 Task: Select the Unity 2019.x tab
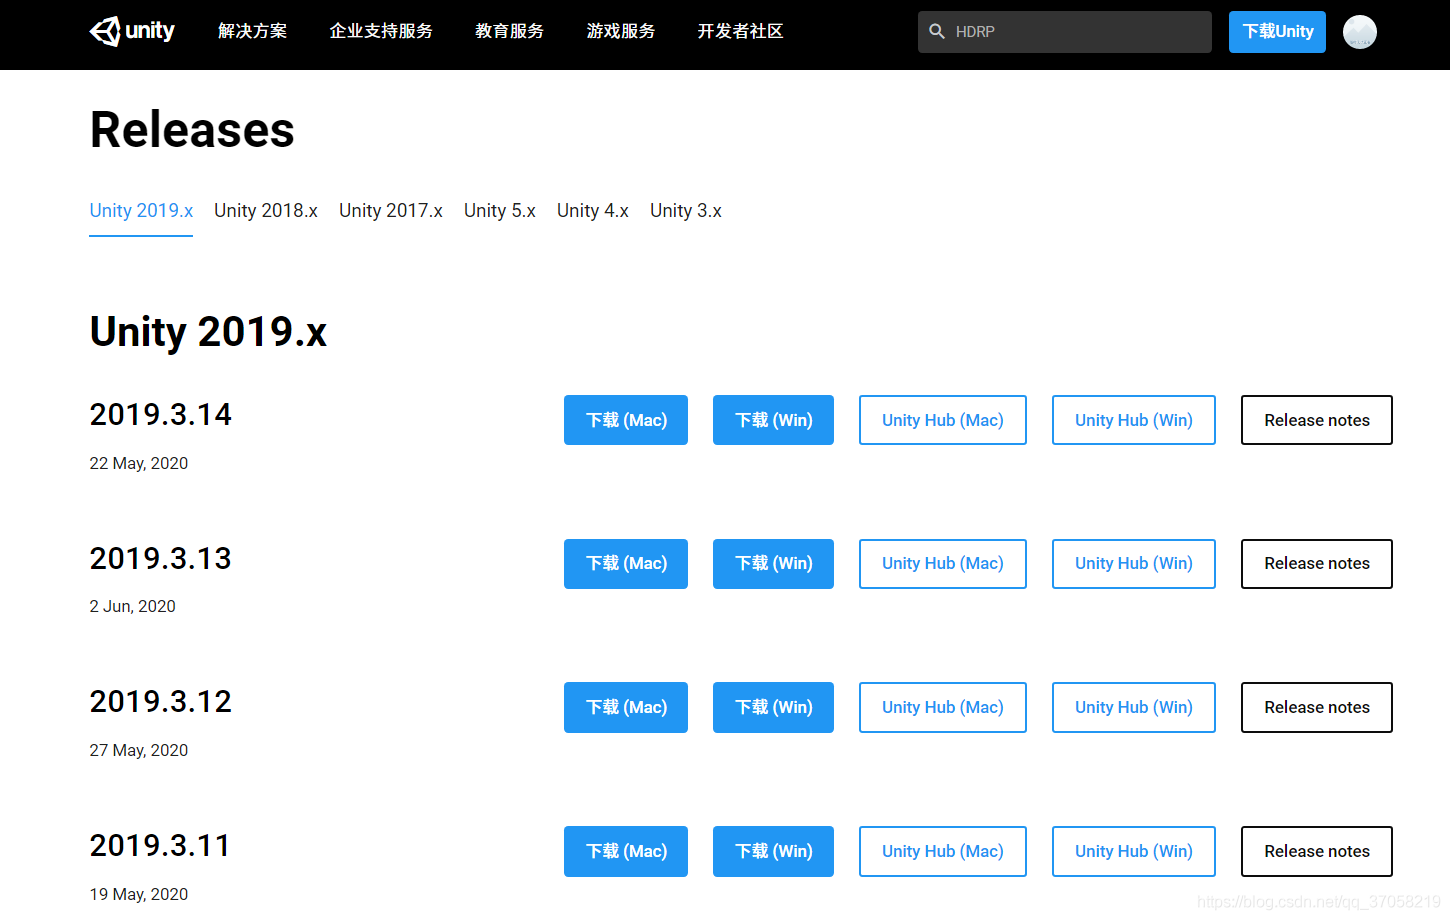pyautogui.click(x=141, y=211)
